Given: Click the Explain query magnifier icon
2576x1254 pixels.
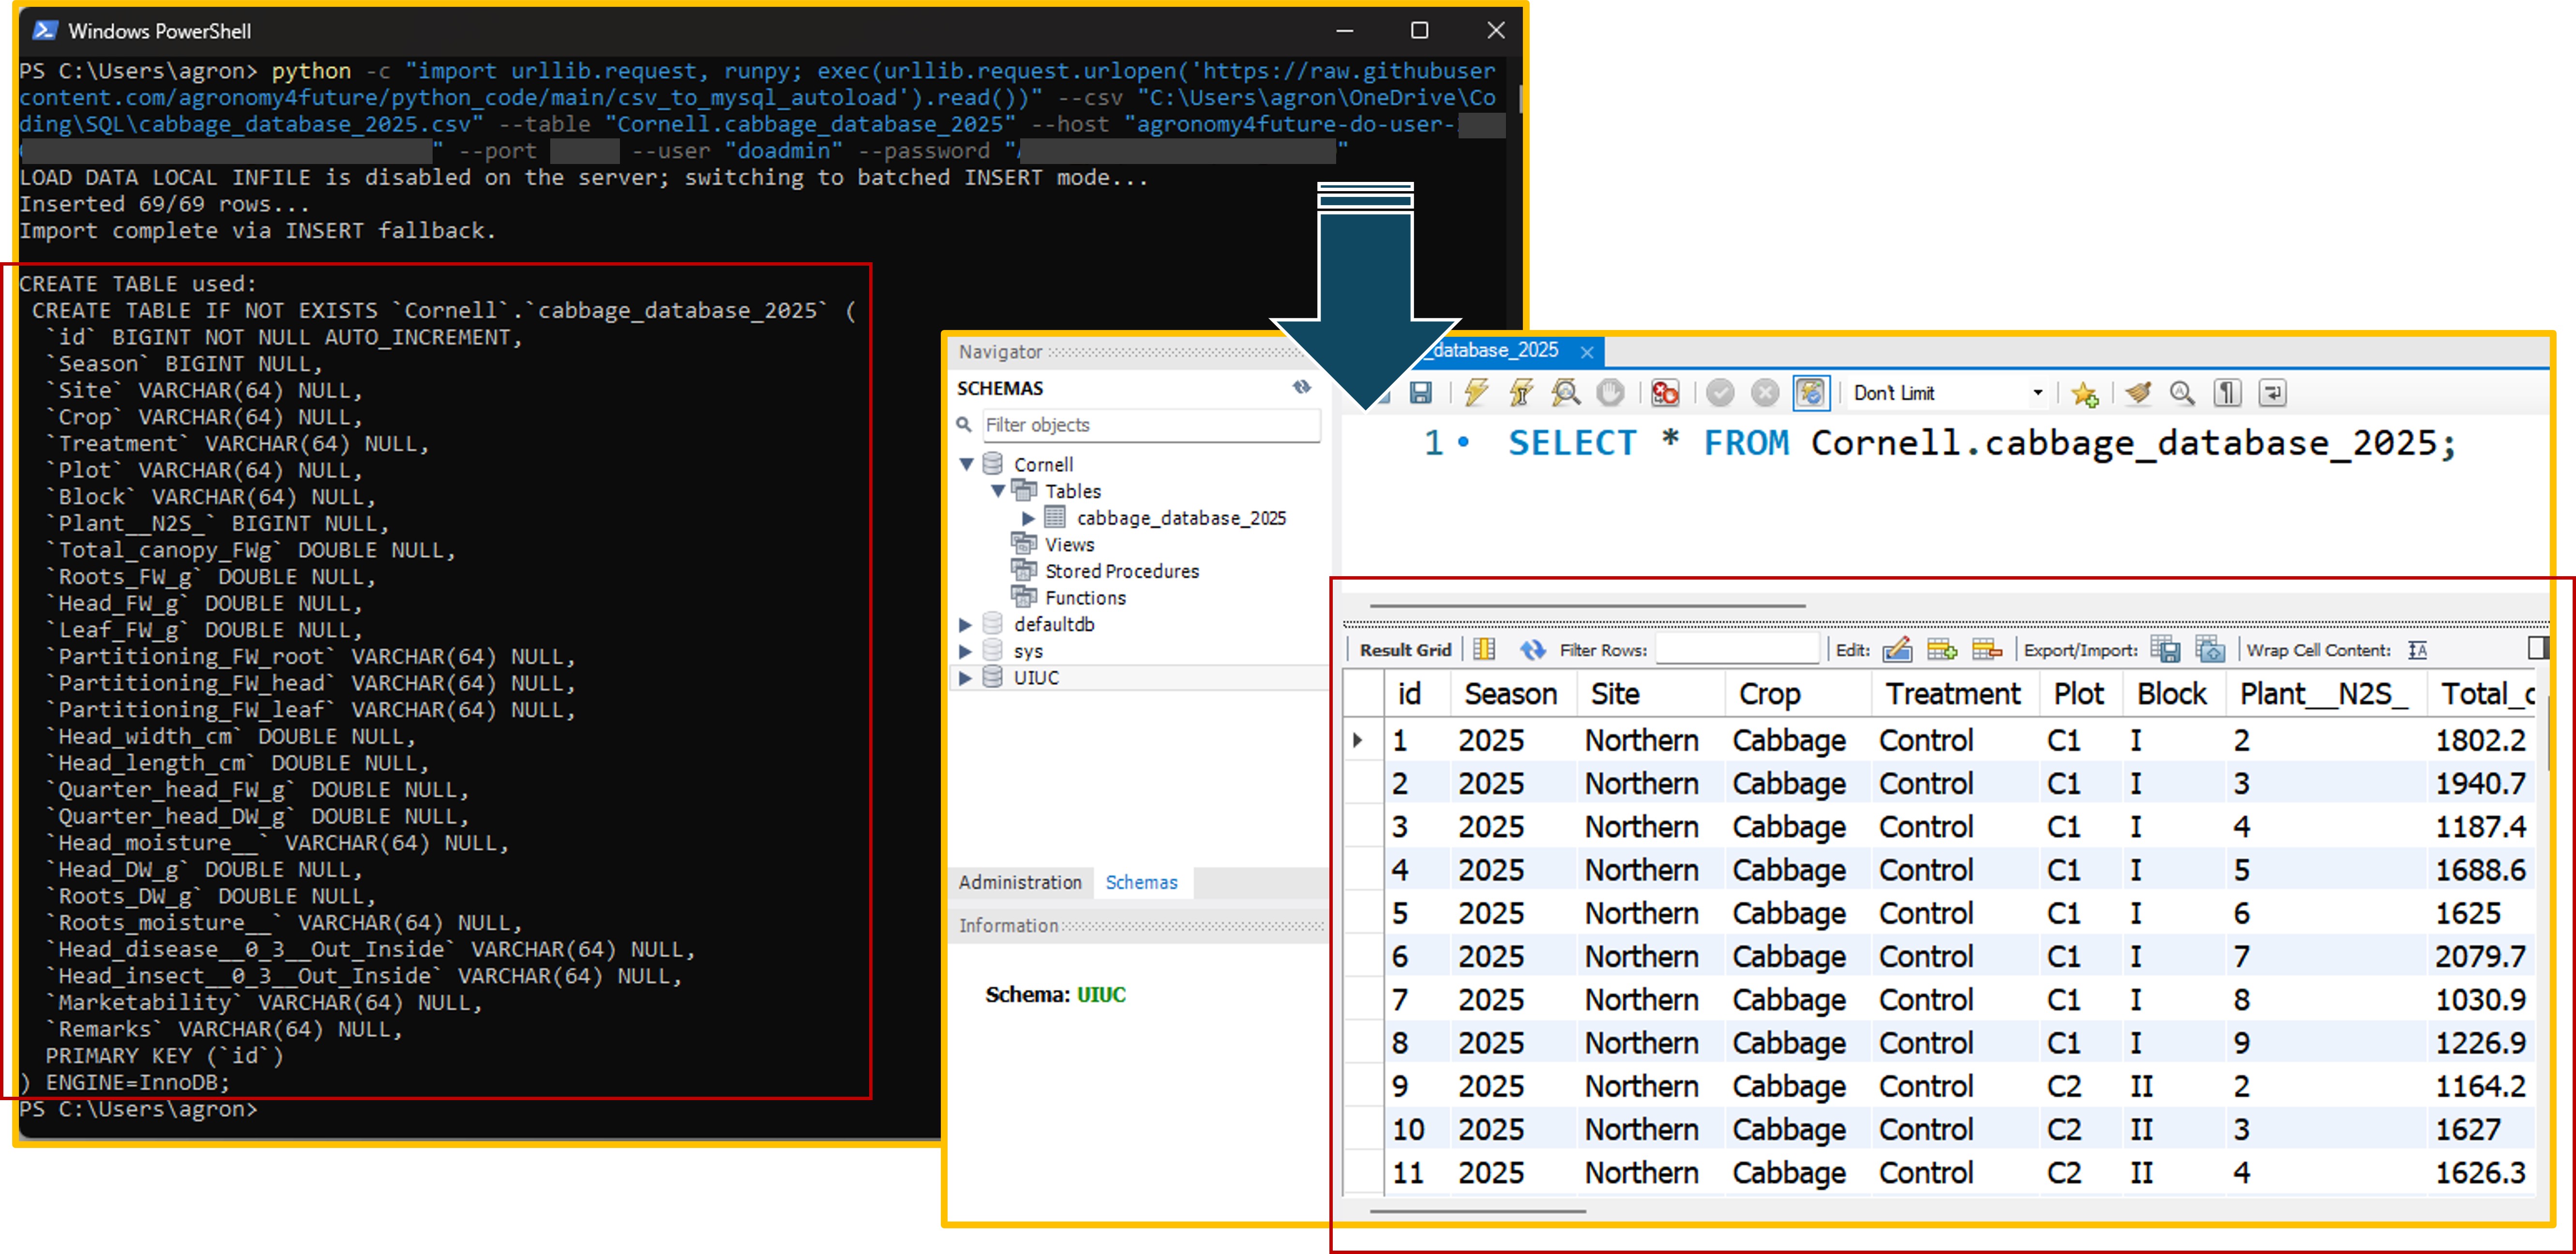Looking at the screenshot, I should (x=1565, y=393).
